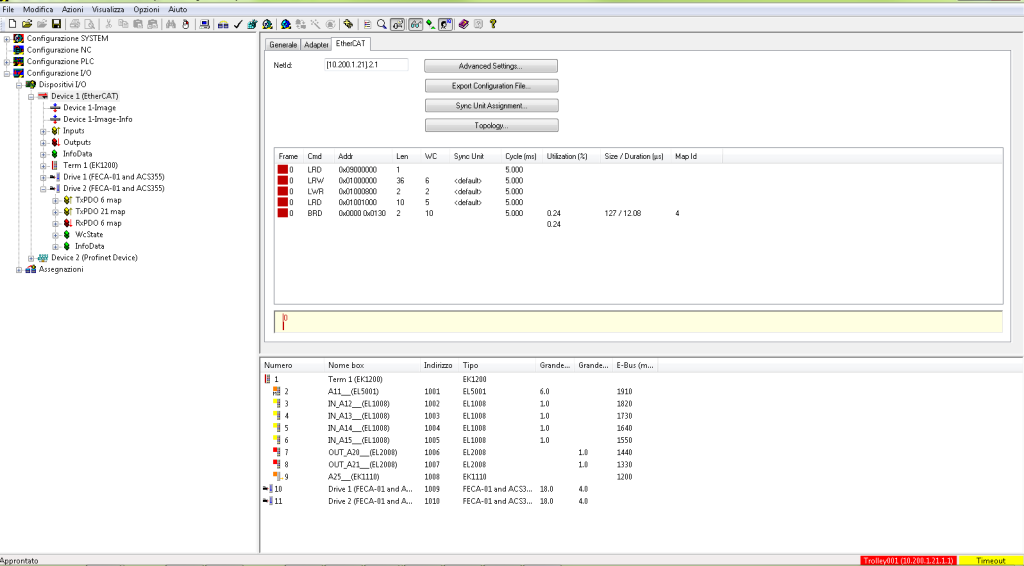
Task: Open the Visualizza menu
Action: 108,9
